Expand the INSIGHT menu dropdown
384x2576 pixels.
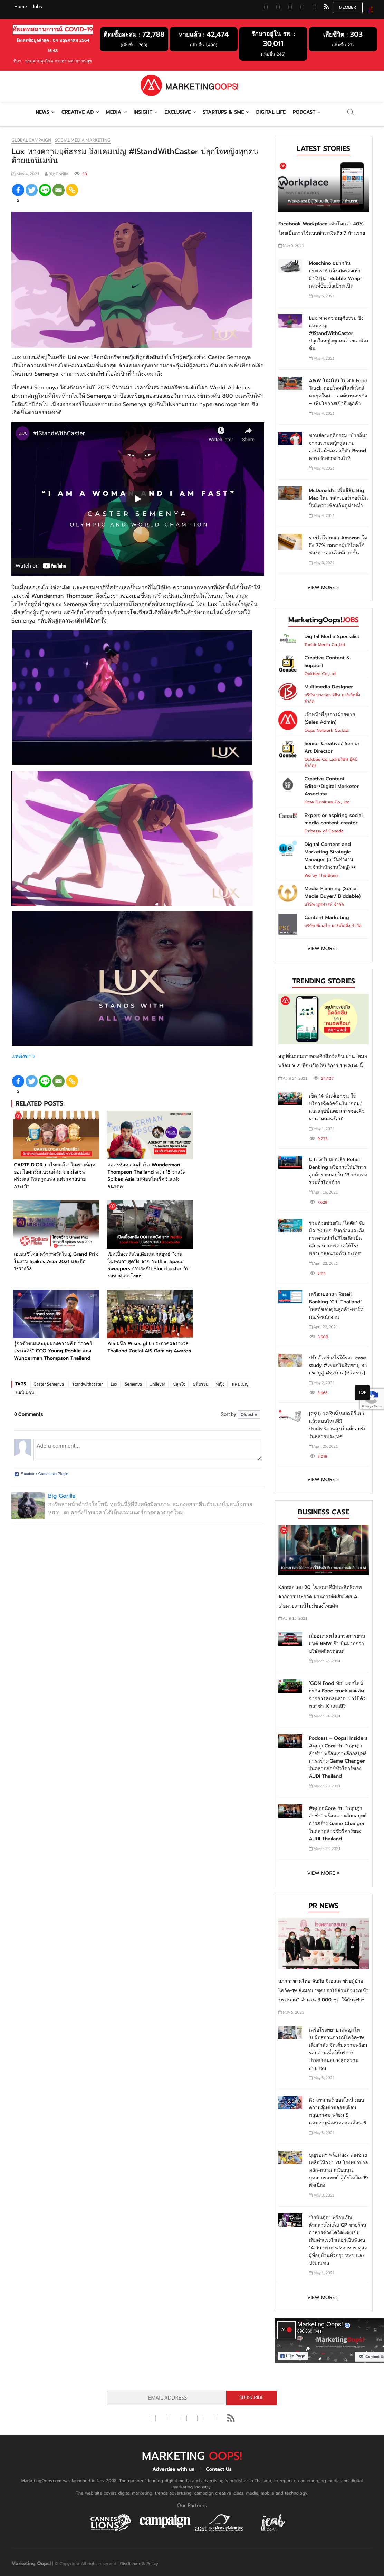(x=145, y=112)
